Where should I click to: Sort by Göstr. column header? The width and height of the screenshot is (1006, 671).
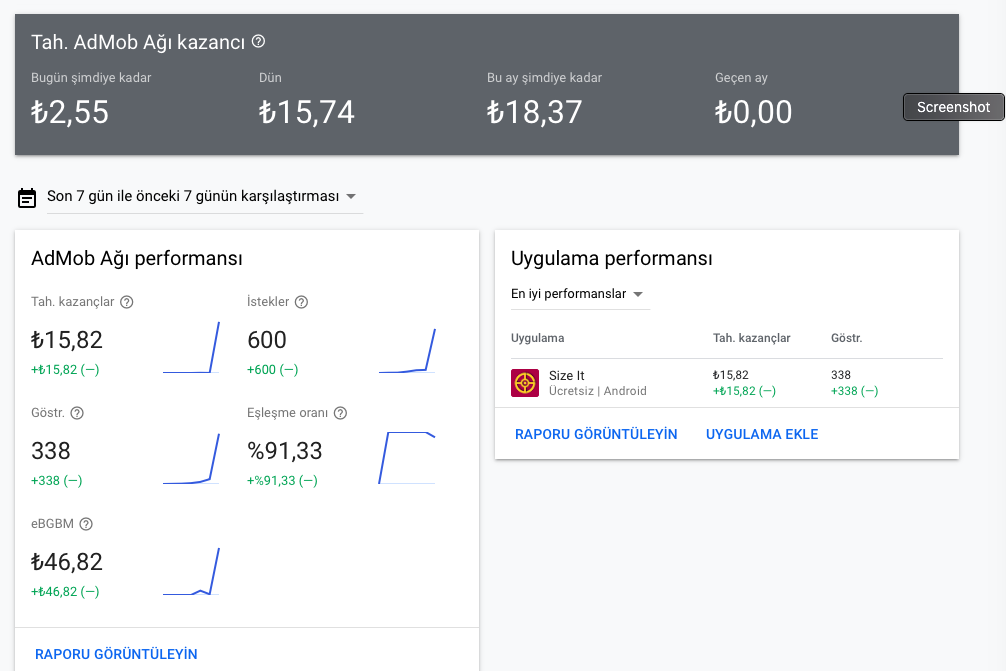pos(846,338)
